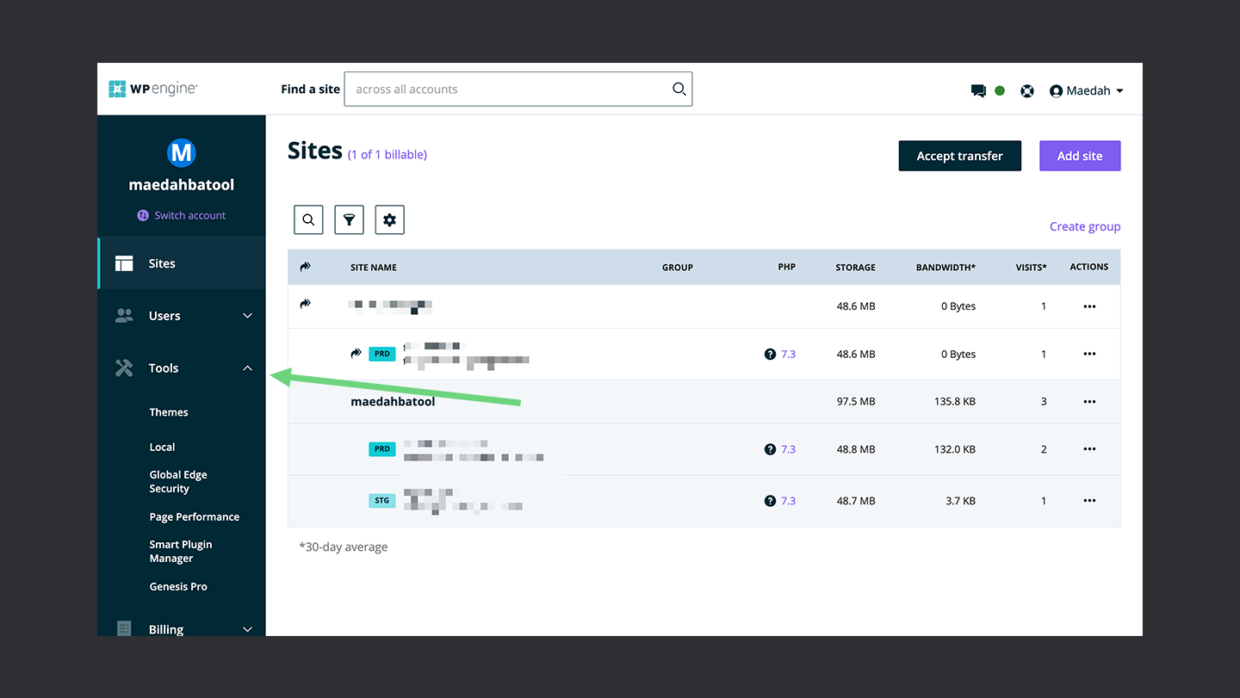Image resolution: width=1240 pixels, height=698 pixels.
Task: Expand the Users section chevron
Action: coord(247,315)
